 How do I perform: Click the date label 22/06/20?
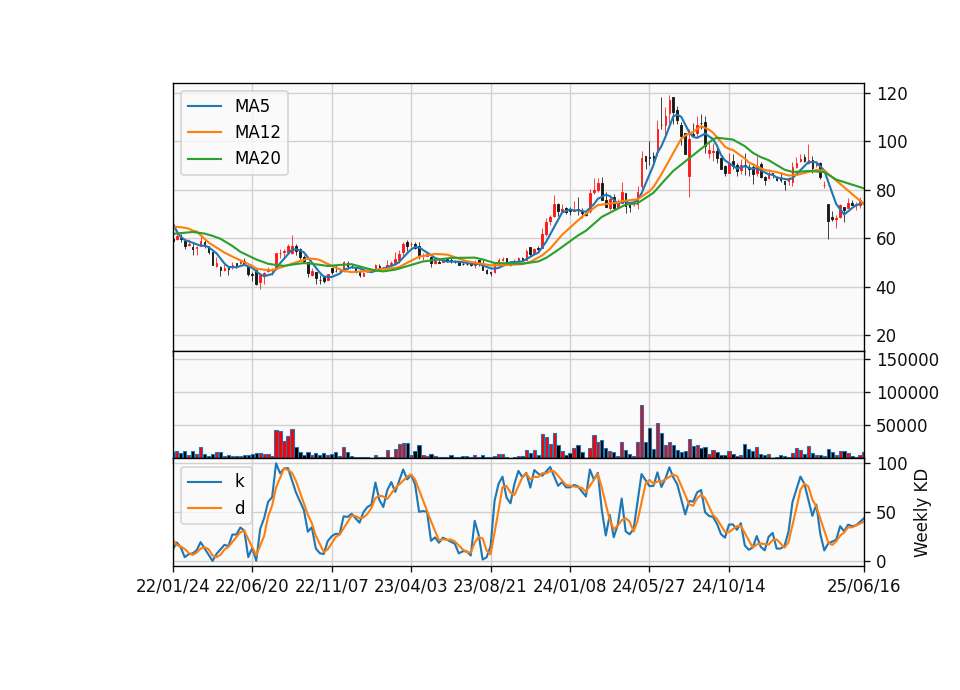pos(252,586)
